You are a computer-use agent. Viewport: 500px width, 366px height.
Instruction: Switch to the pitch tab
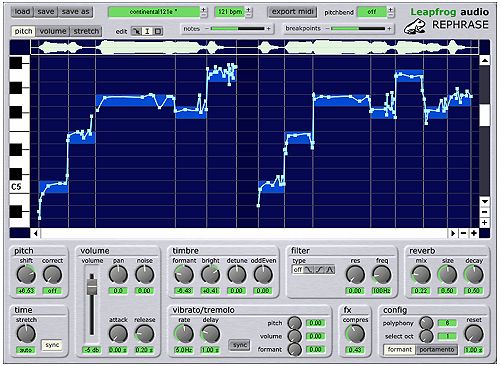click(24, 31)
